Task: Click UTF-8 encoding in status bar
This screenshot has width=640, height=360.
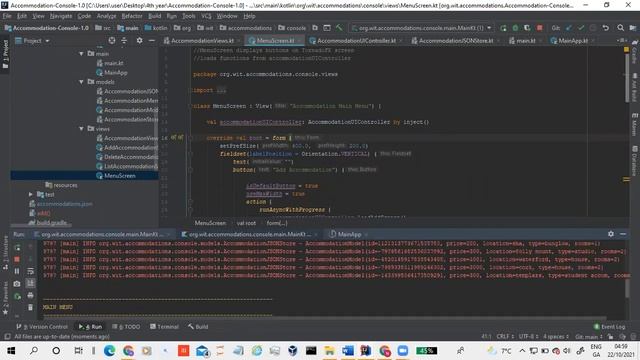Action: click(528, 337)
